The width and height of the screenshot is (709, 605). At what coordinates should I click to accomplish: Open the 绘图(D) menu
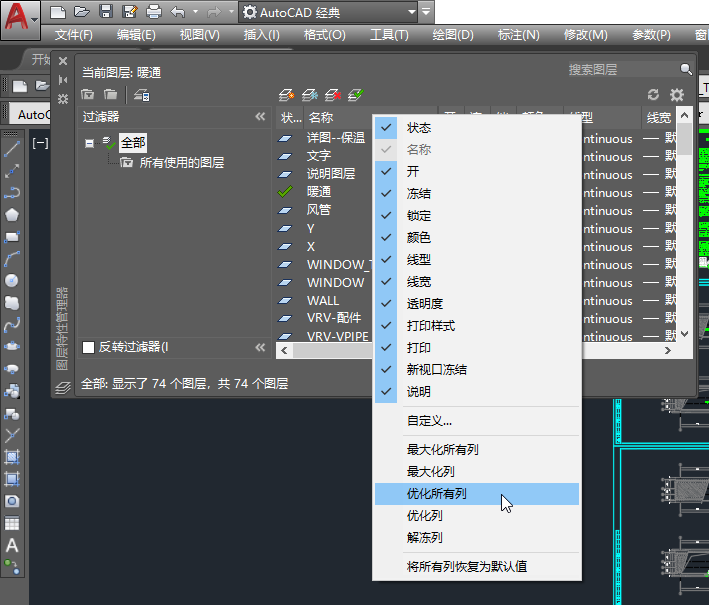coord(453,35)
